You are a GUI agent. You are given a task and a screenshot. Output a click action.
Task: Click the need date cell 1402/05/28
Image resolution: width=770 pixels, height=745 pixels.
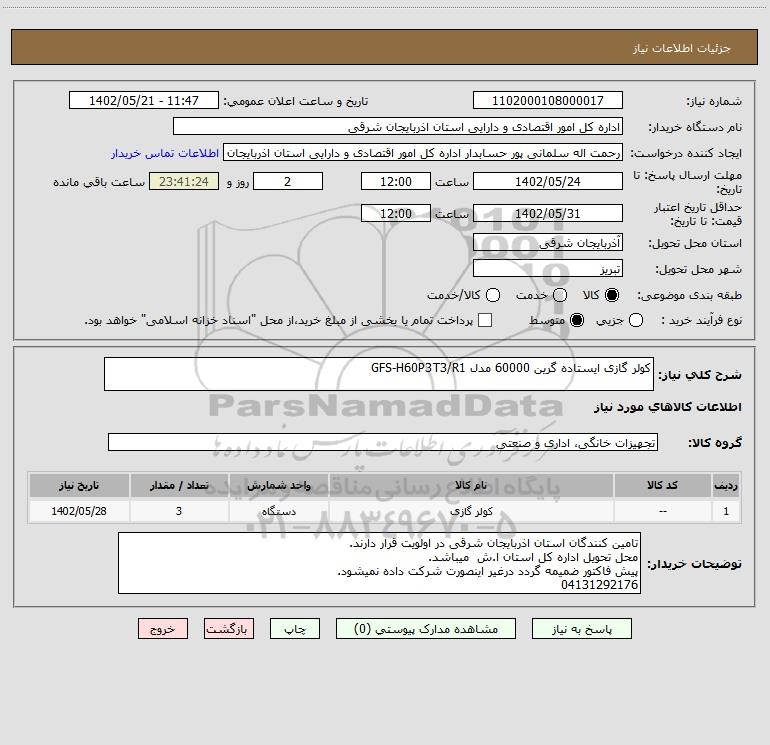coord(79,511)
